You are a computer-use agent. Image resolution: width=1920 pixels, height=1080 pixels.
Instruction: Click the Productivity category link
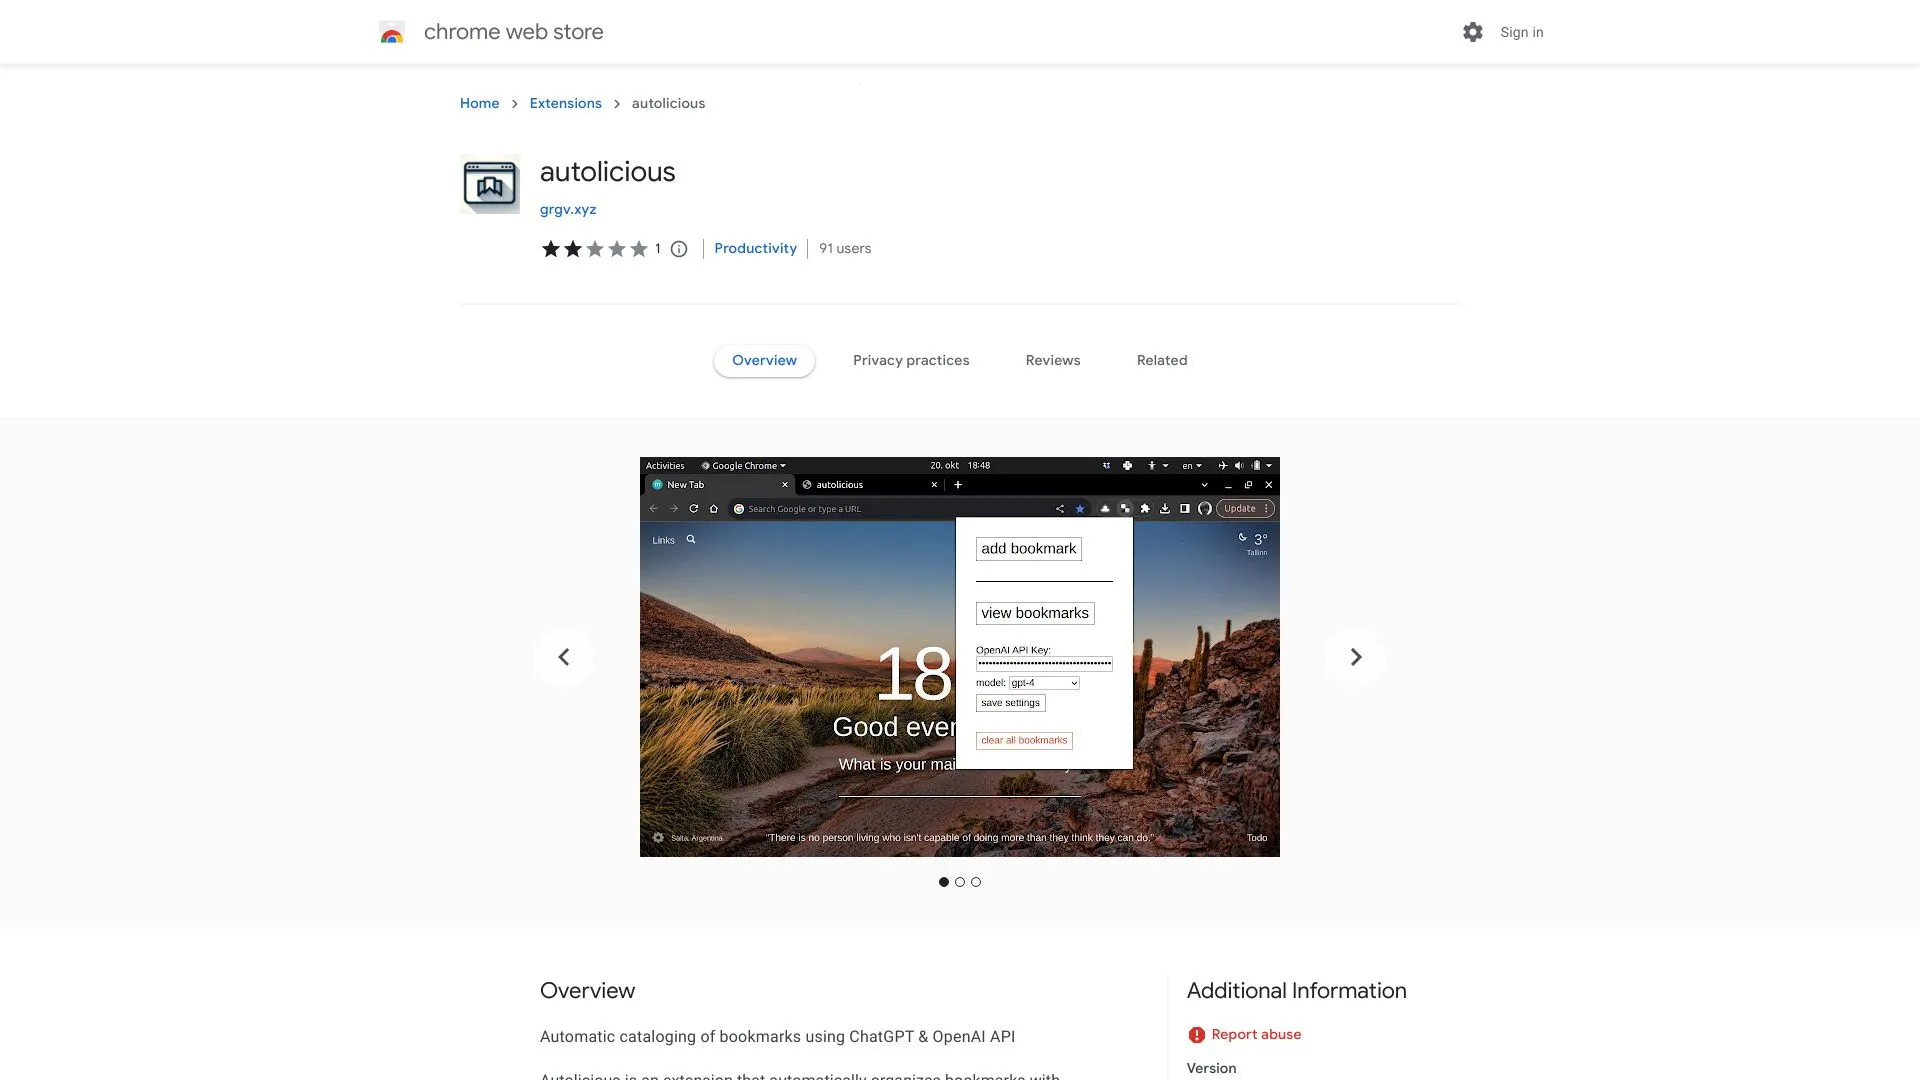click(x=755, y=248)
